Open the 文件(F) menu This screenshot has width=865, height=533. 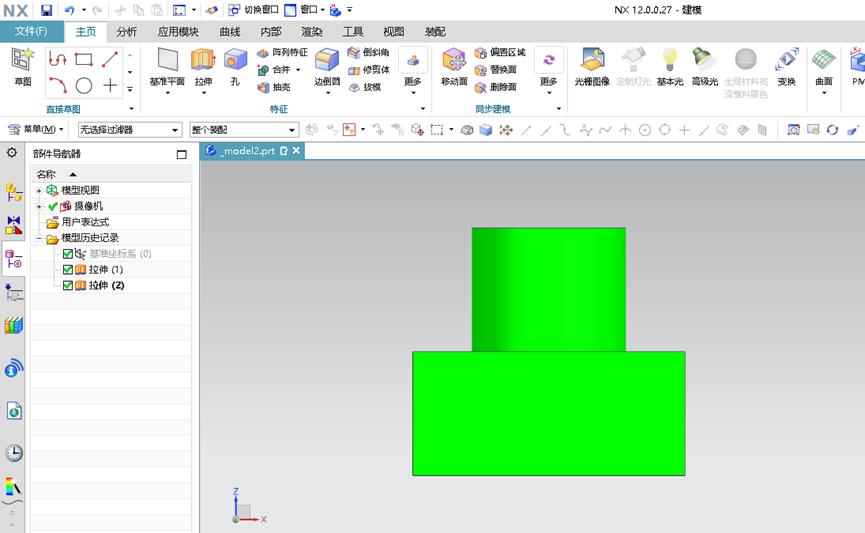pyautogui.click(x=31, y=31)
